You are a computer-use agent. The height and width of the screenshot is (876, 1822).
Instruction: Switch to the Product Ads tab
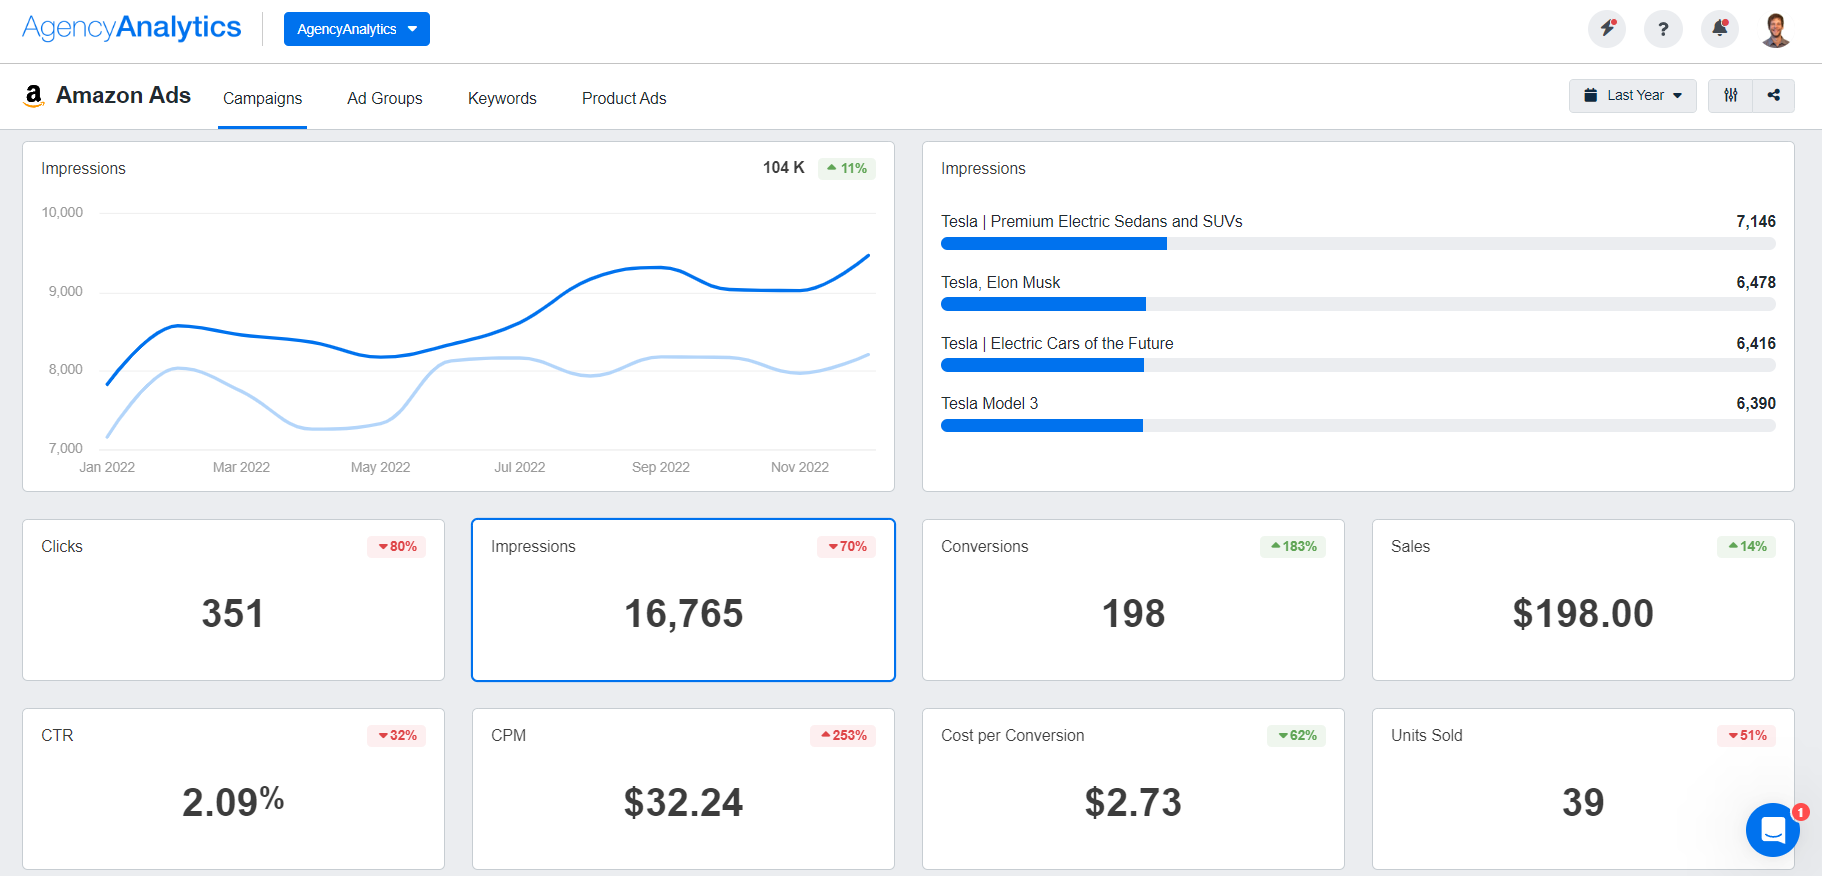click(x=624, y=98)
